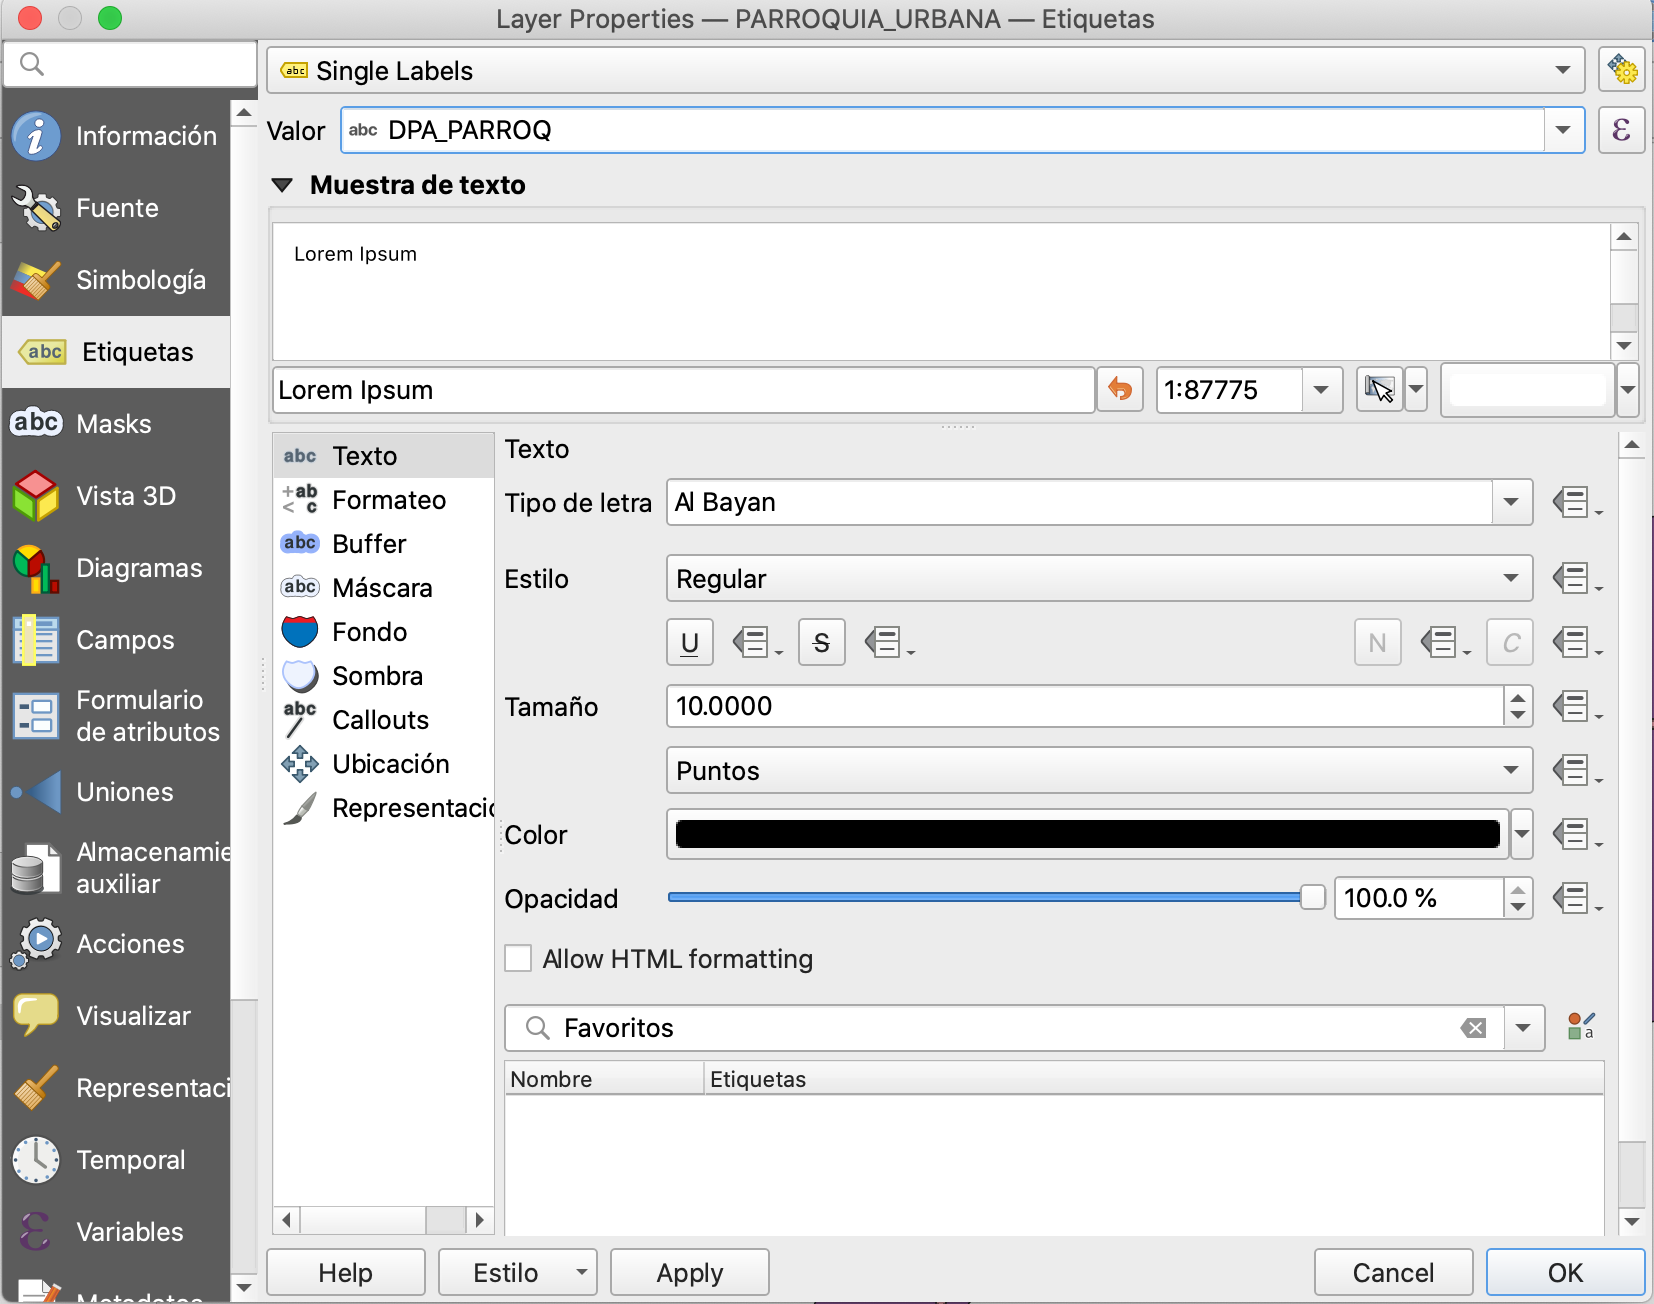The image size is (1654, 1304).
Task: Open the expression editor epsilon button
Action: point(1621,130)
